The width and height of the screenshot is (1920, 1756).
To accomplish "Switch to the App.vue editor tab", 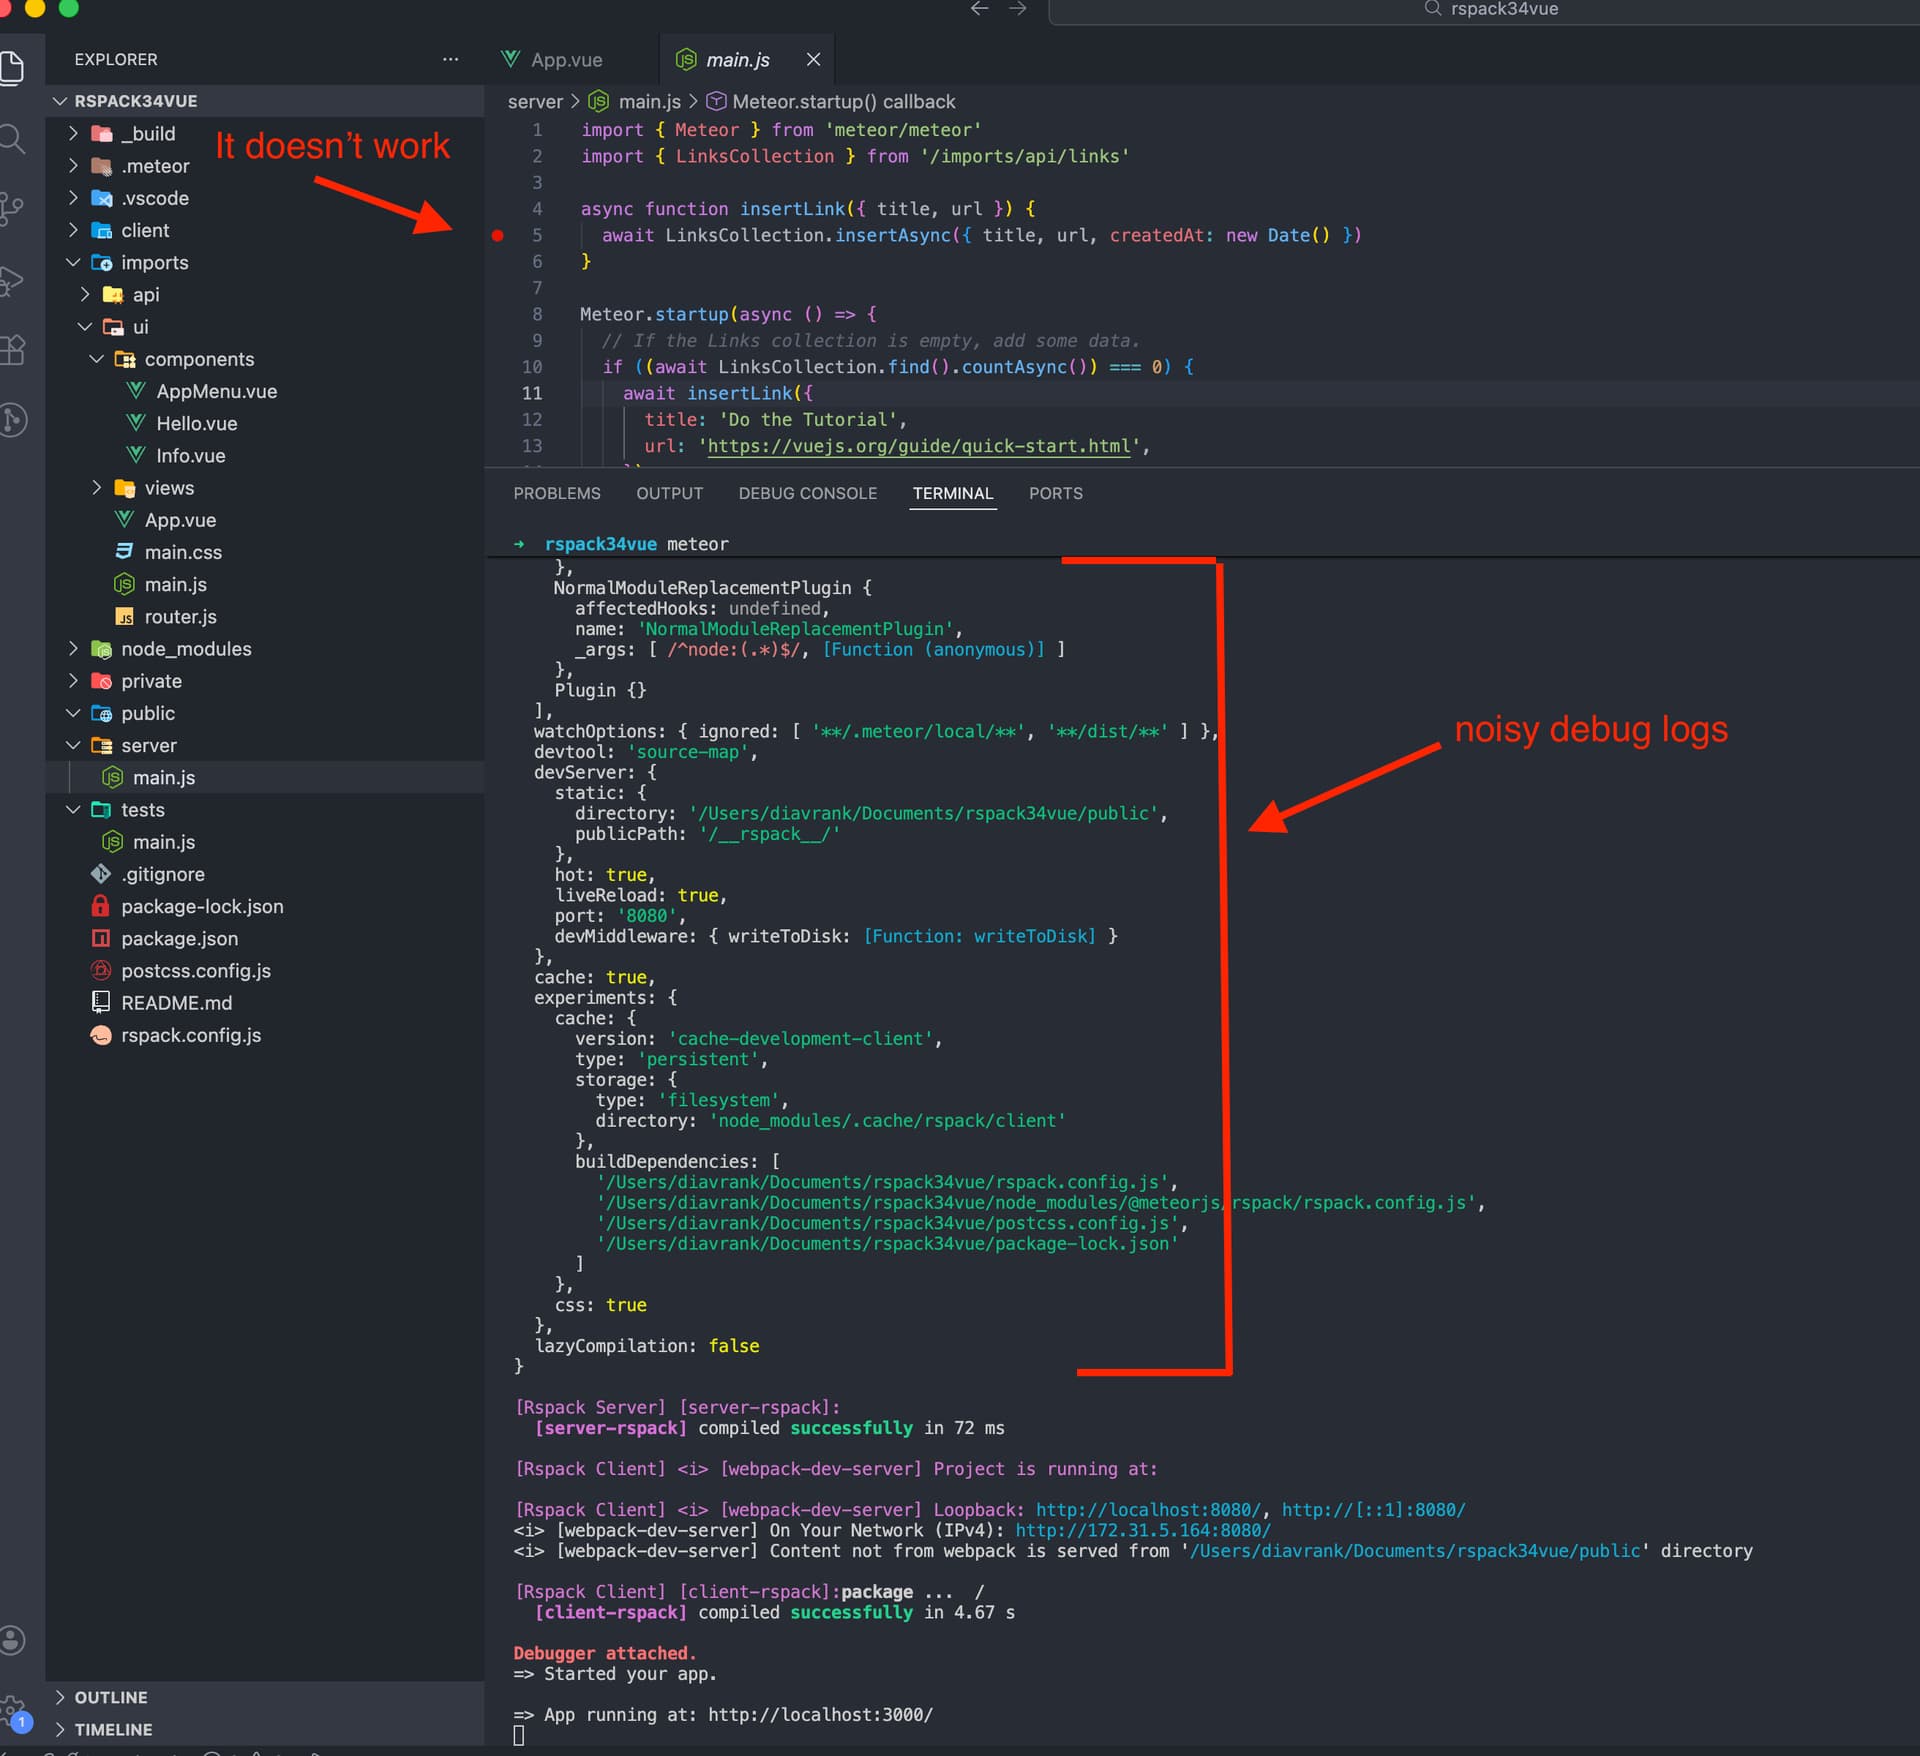I will tap(564, 60).
